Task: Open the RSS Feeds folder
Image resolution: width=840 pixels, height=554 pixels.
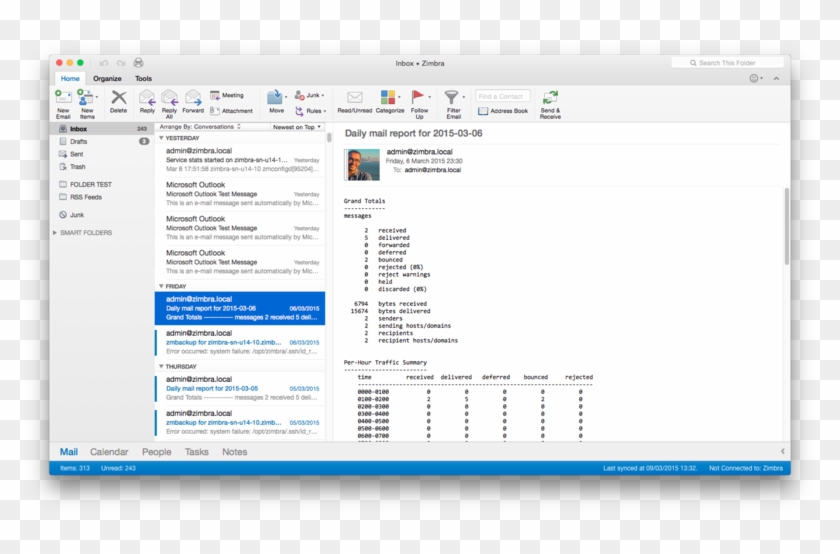Action: click(x=102, y=197)
